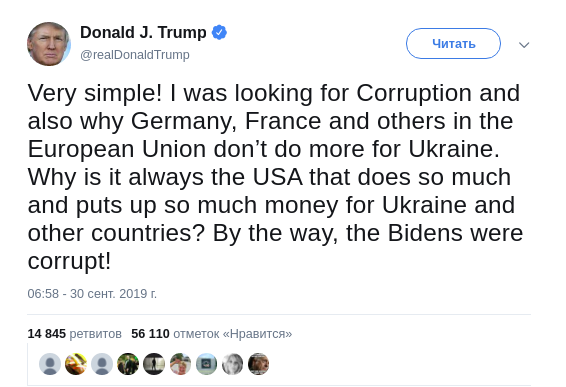Open the black-and-white blonde woman avatar

pyautogui.click(x=232, y=364)
